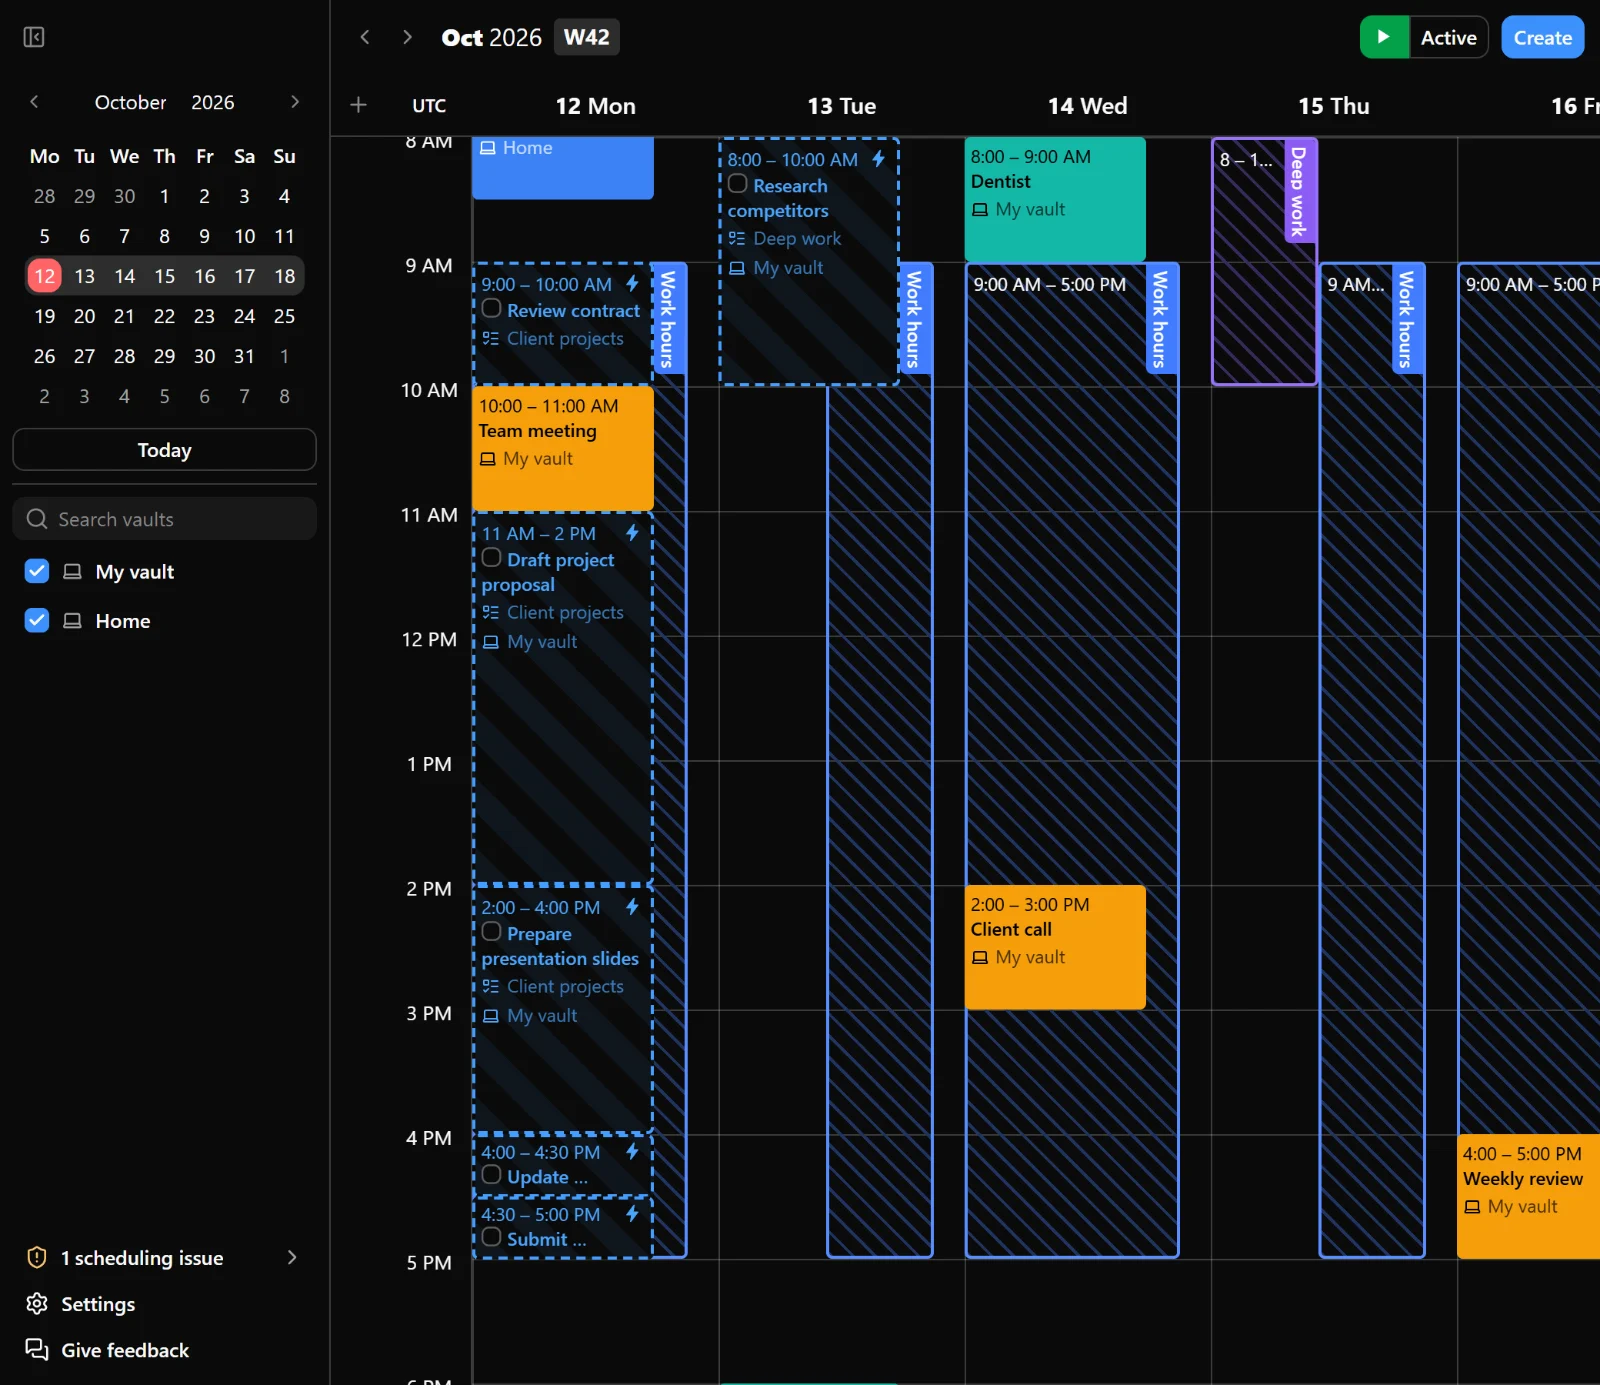Viewport: 1600px width, 1385px height.
Task: Check off Research competitors task
Action: pos(738,184)
